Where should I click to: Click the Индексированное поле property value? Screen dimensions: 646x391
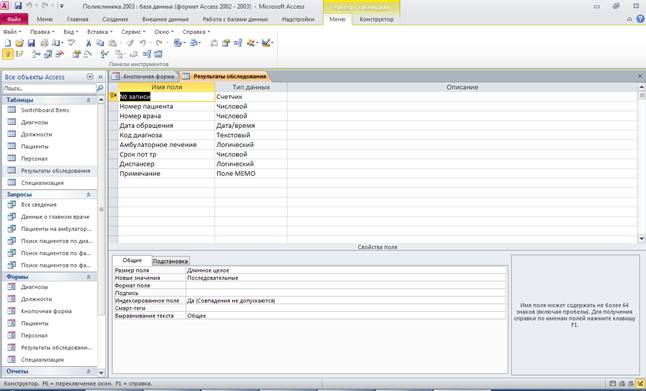coord(346,301)
